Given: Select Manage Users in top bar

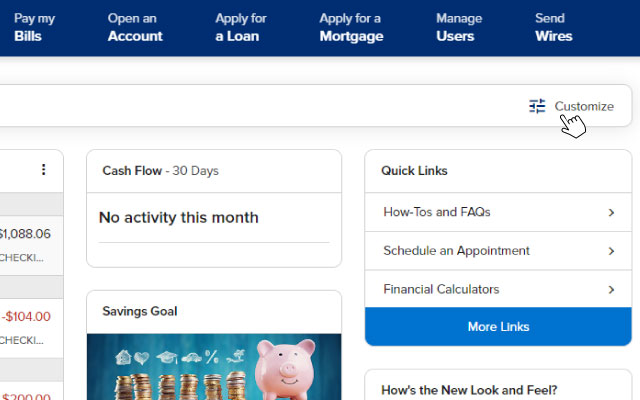Looking at the screenshot, I should 459,27.
